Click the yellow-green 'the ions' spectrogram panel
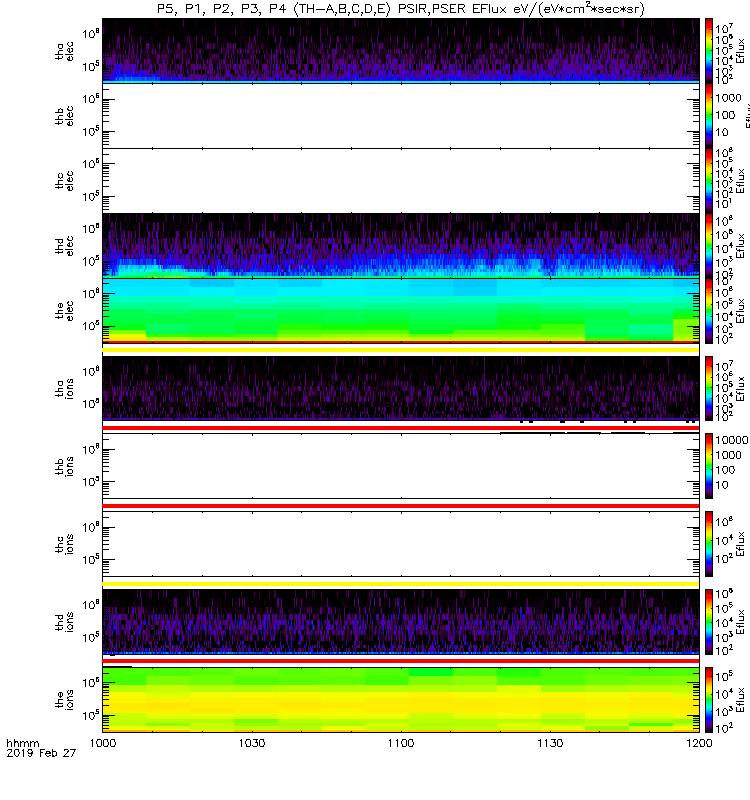This screenshot has width=750, height=800. 401,700
